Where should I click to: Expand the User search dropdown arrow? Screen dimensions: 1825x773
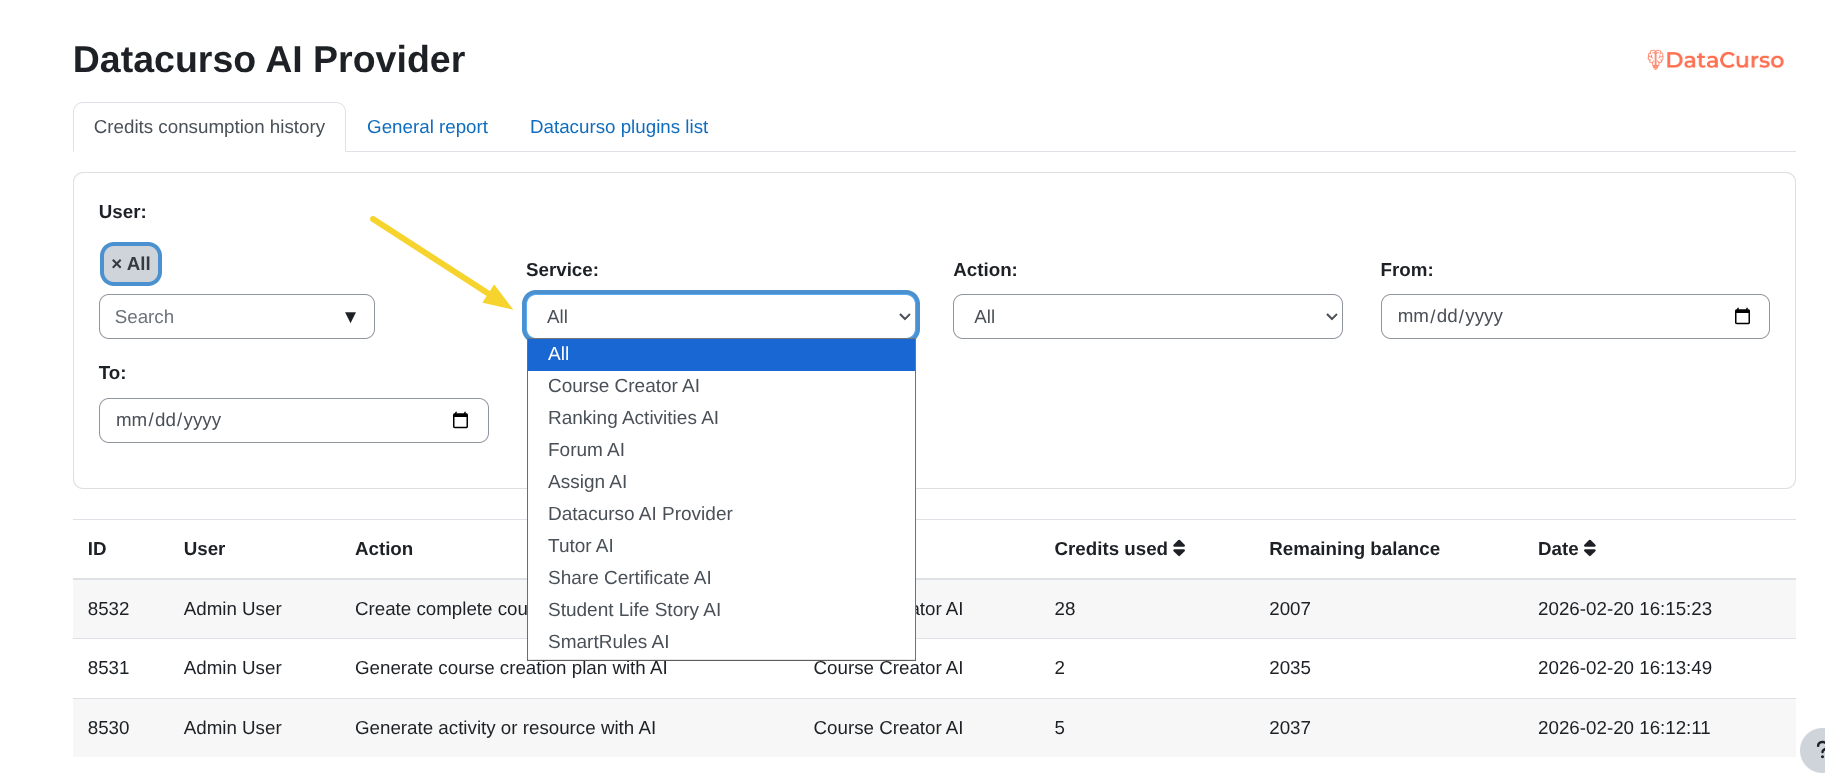pyautogui.click(x=350, y=317)
